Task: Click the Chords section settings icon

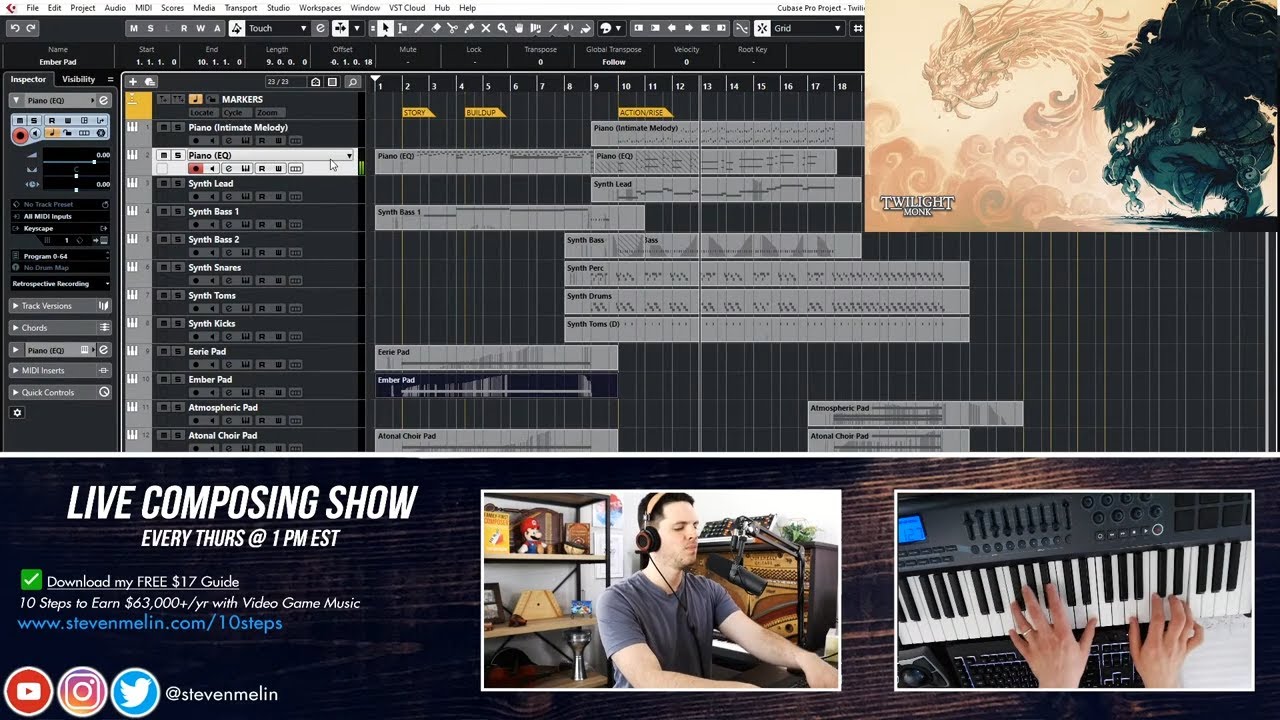Action: pyautogui.click(x=104, y=328)
